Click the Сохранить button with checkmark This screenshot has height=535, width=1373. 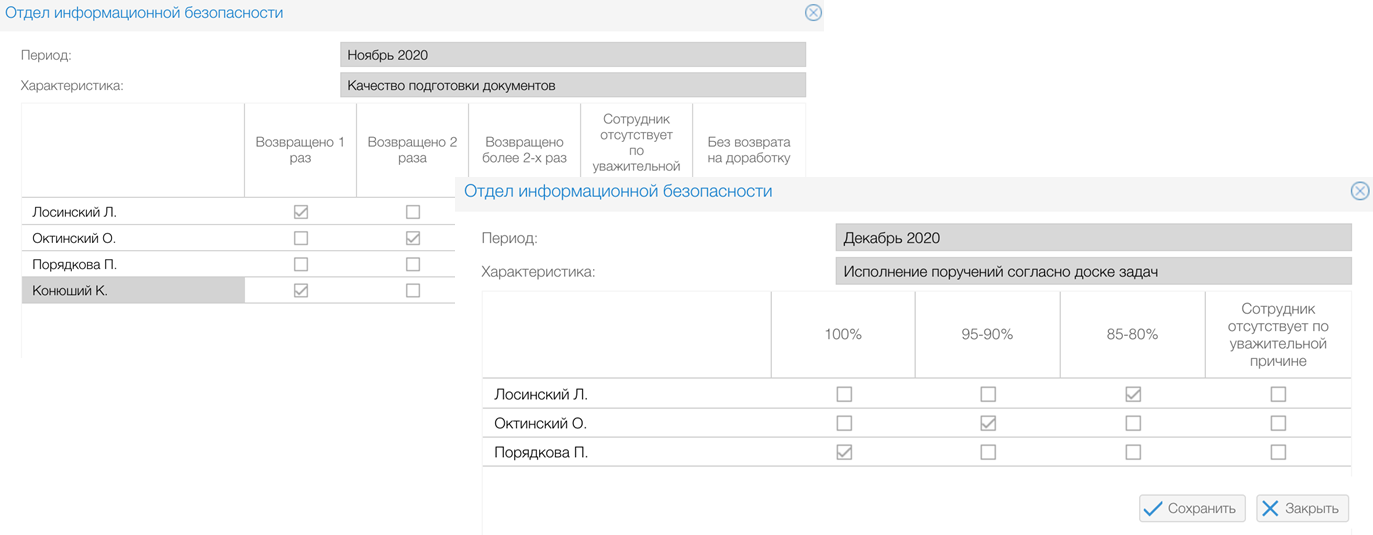[x=1191, y=508]
